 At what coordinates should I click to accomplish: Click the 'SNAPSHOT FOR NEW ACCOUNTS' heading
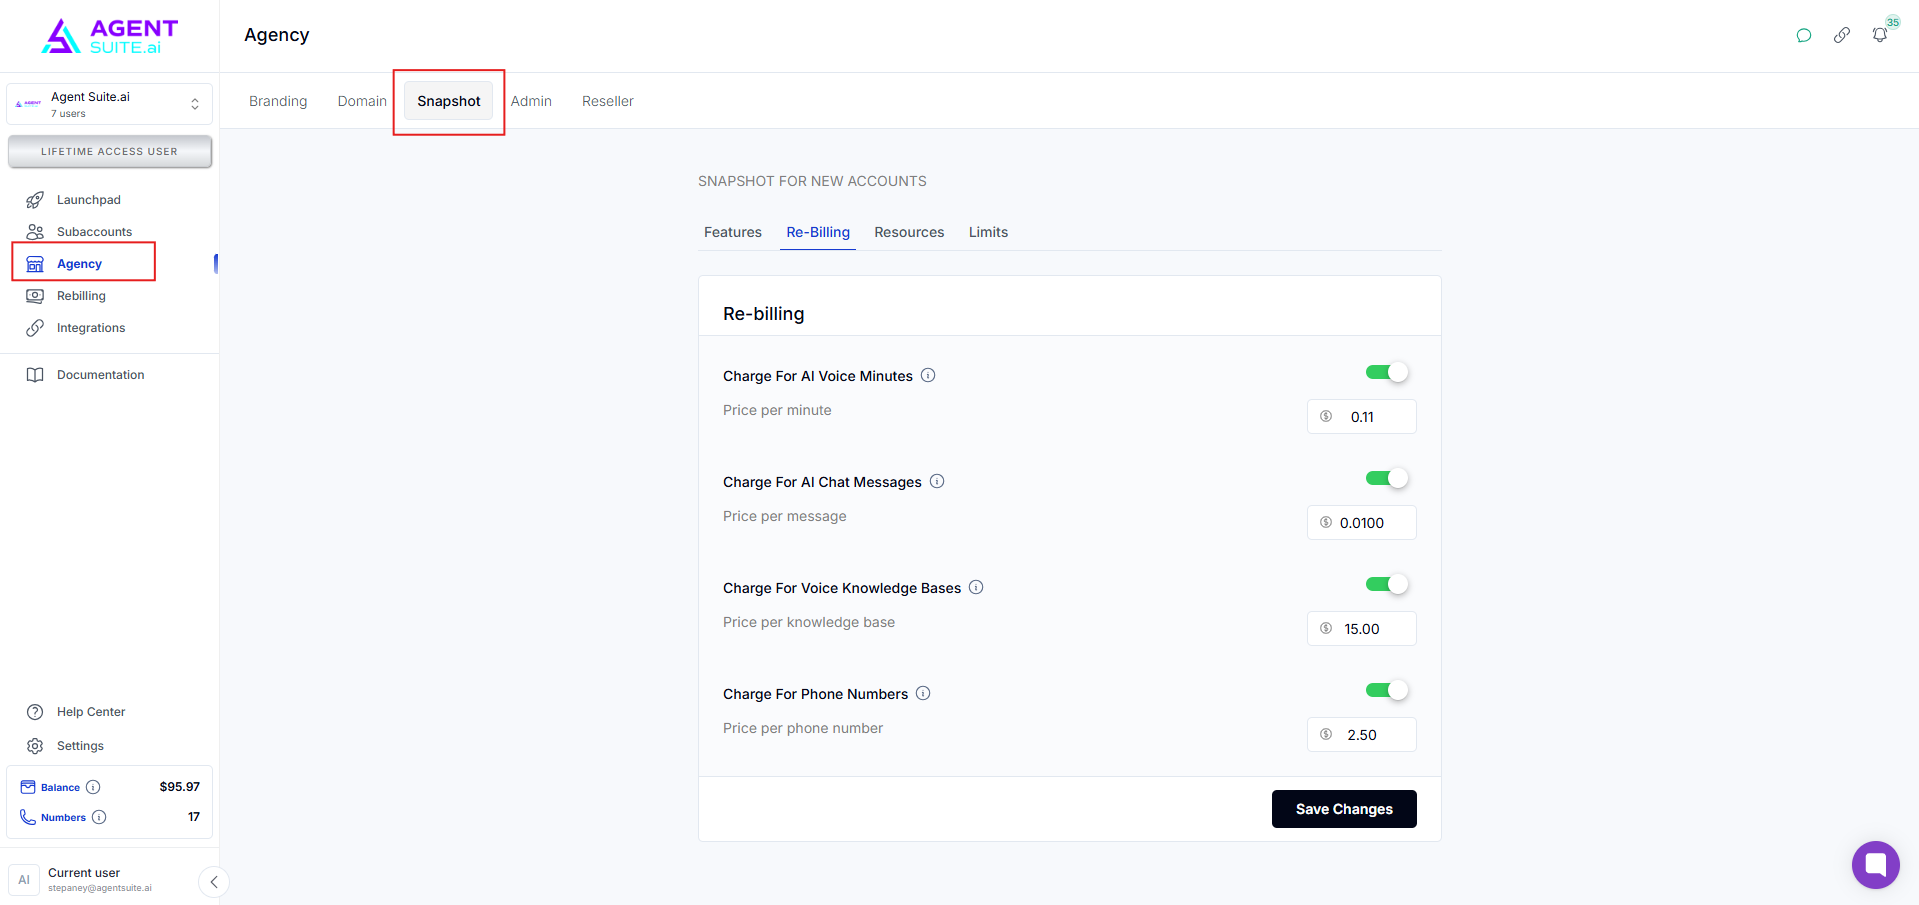coord(812,181)
